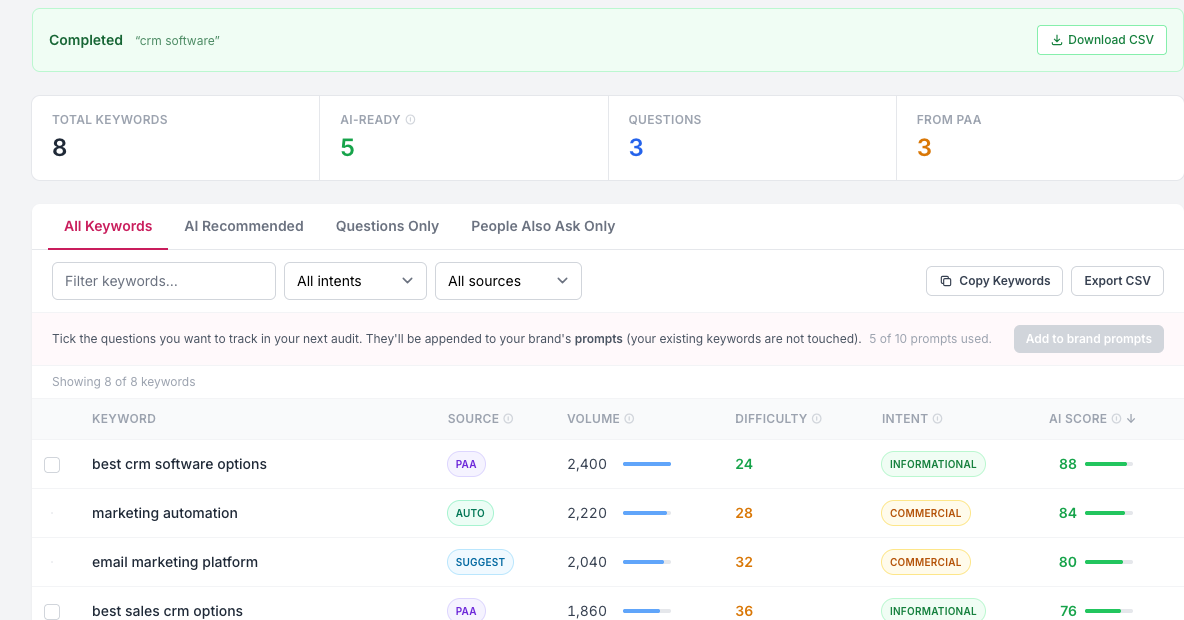The height and width of the screenshot is (620, 1184).
Task: Click the AUTO source badge
Action: (470, 513)
